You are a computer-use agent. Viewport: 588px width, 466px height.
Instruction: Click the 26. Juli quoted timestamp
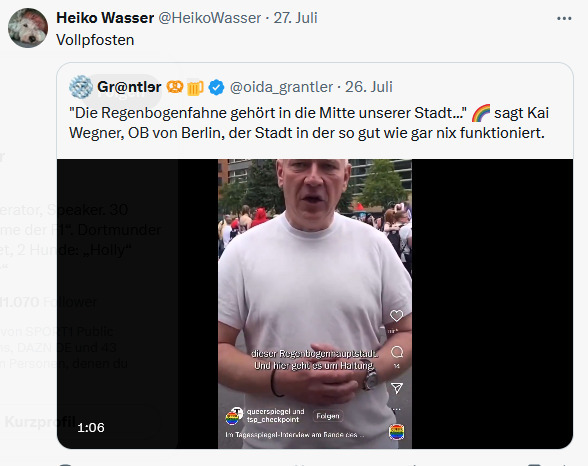(369, 87)
